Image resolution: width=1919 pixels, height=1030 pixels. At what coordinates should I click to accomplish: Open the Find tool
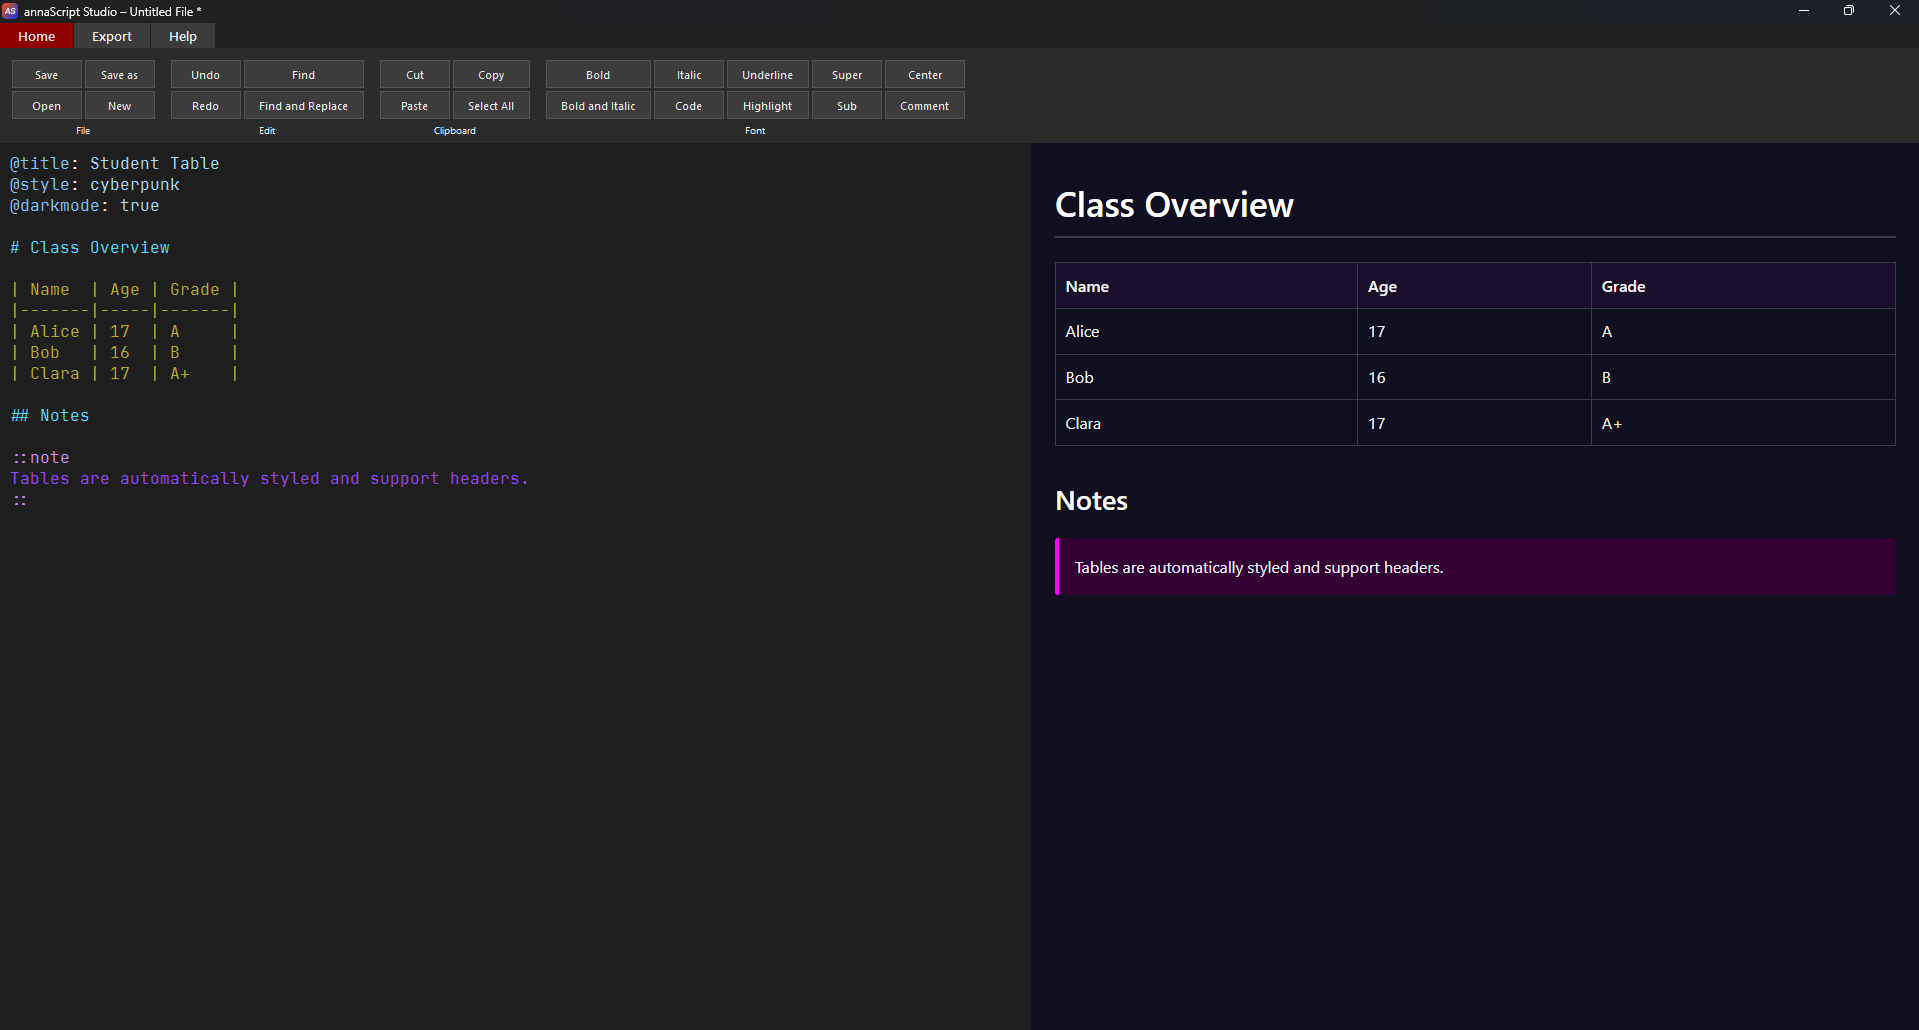[304, 75]
